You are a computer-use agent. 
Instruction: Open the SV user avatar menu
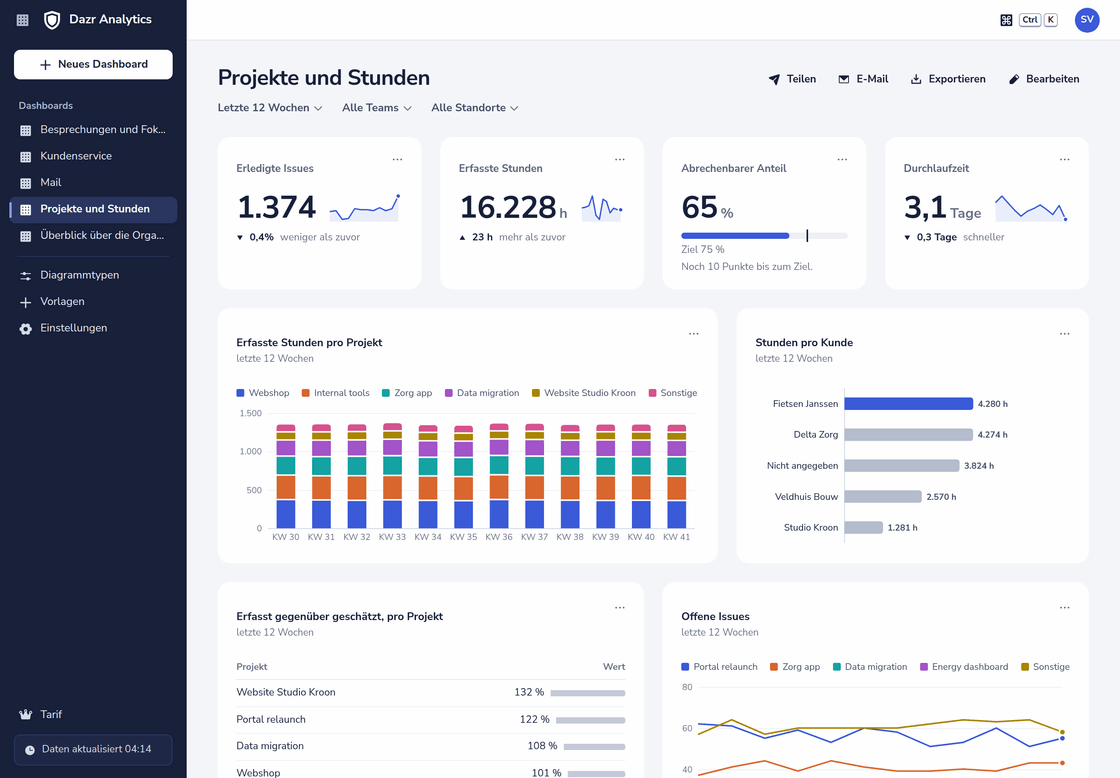click(1086, 20)
